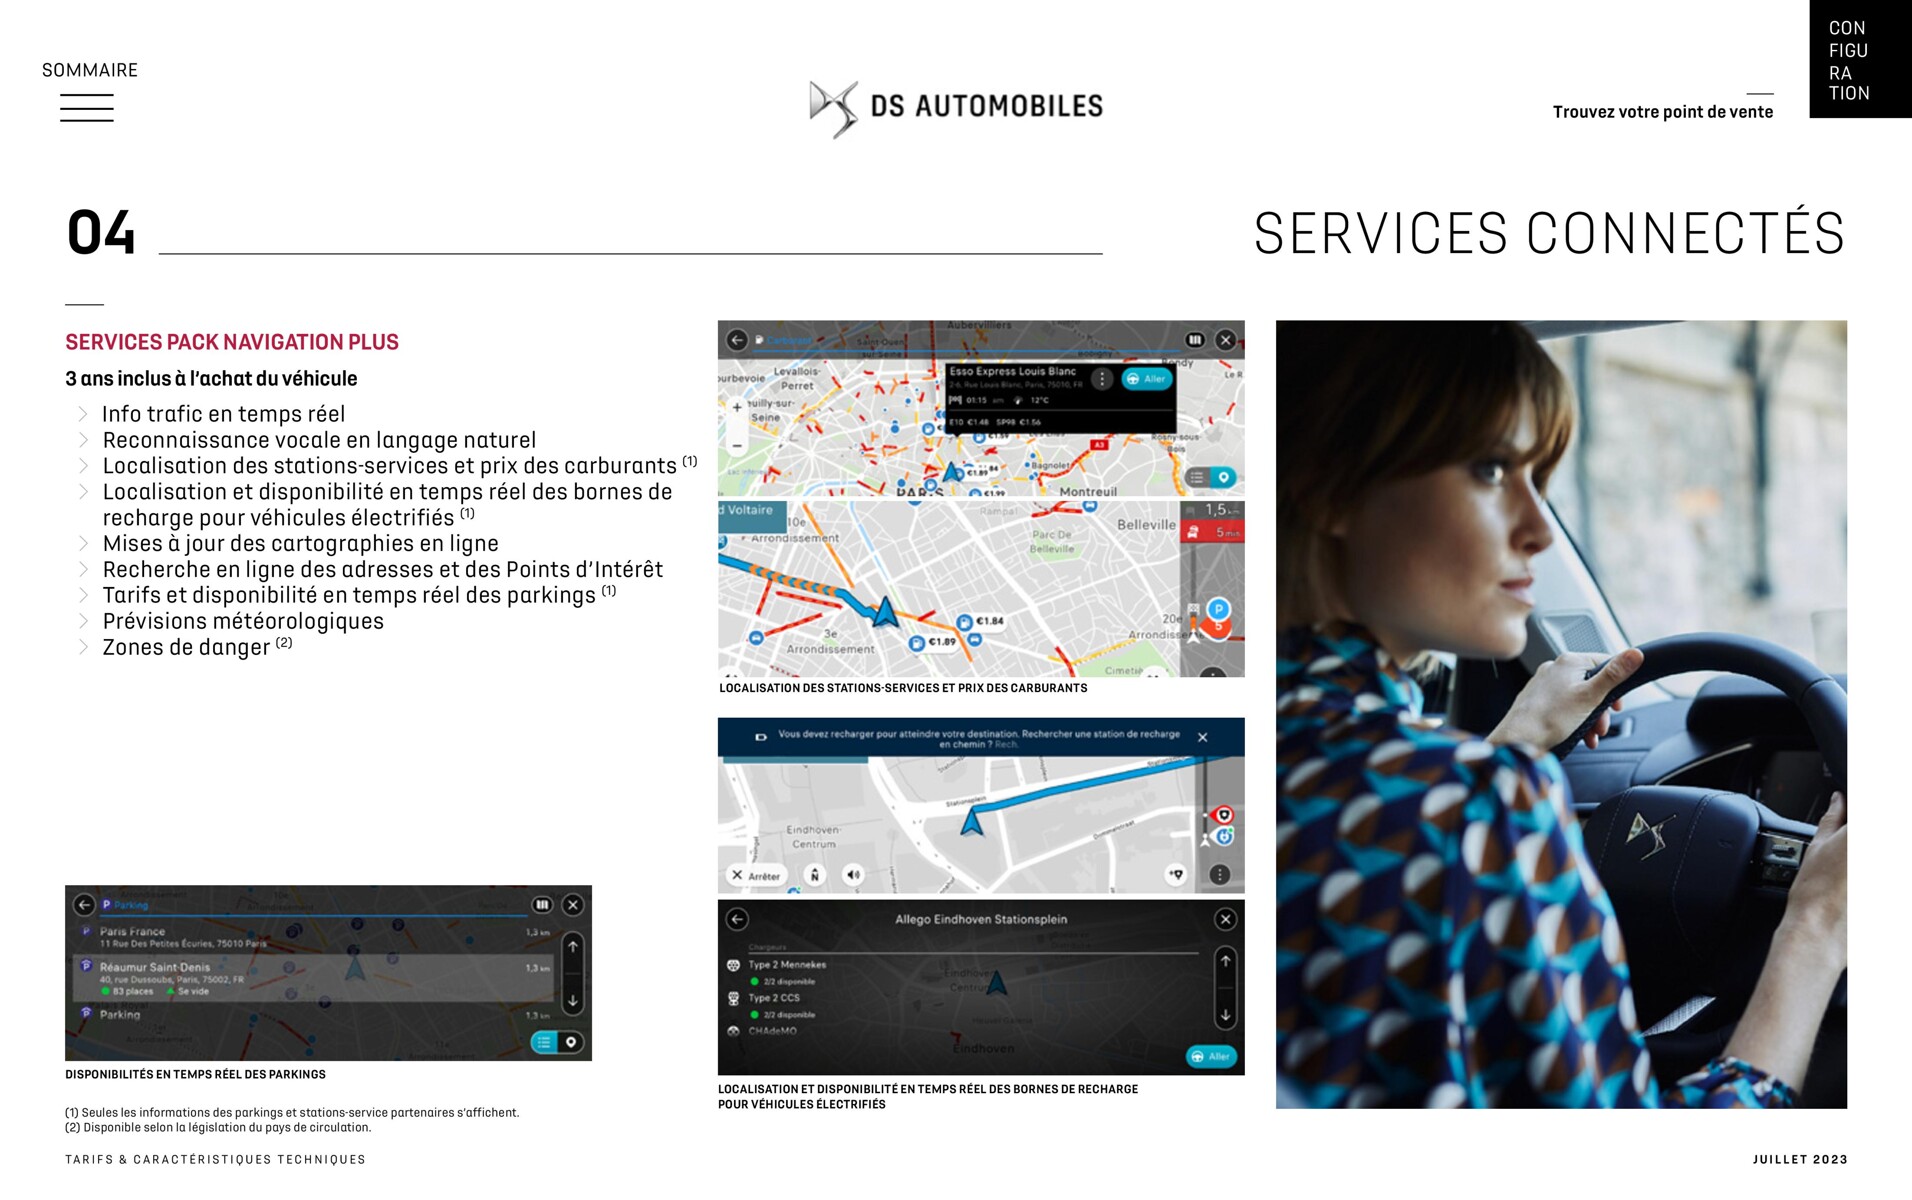Click chevron beside bornes de recharge item
1912x1200 pixels.
(x=83, y=492)
